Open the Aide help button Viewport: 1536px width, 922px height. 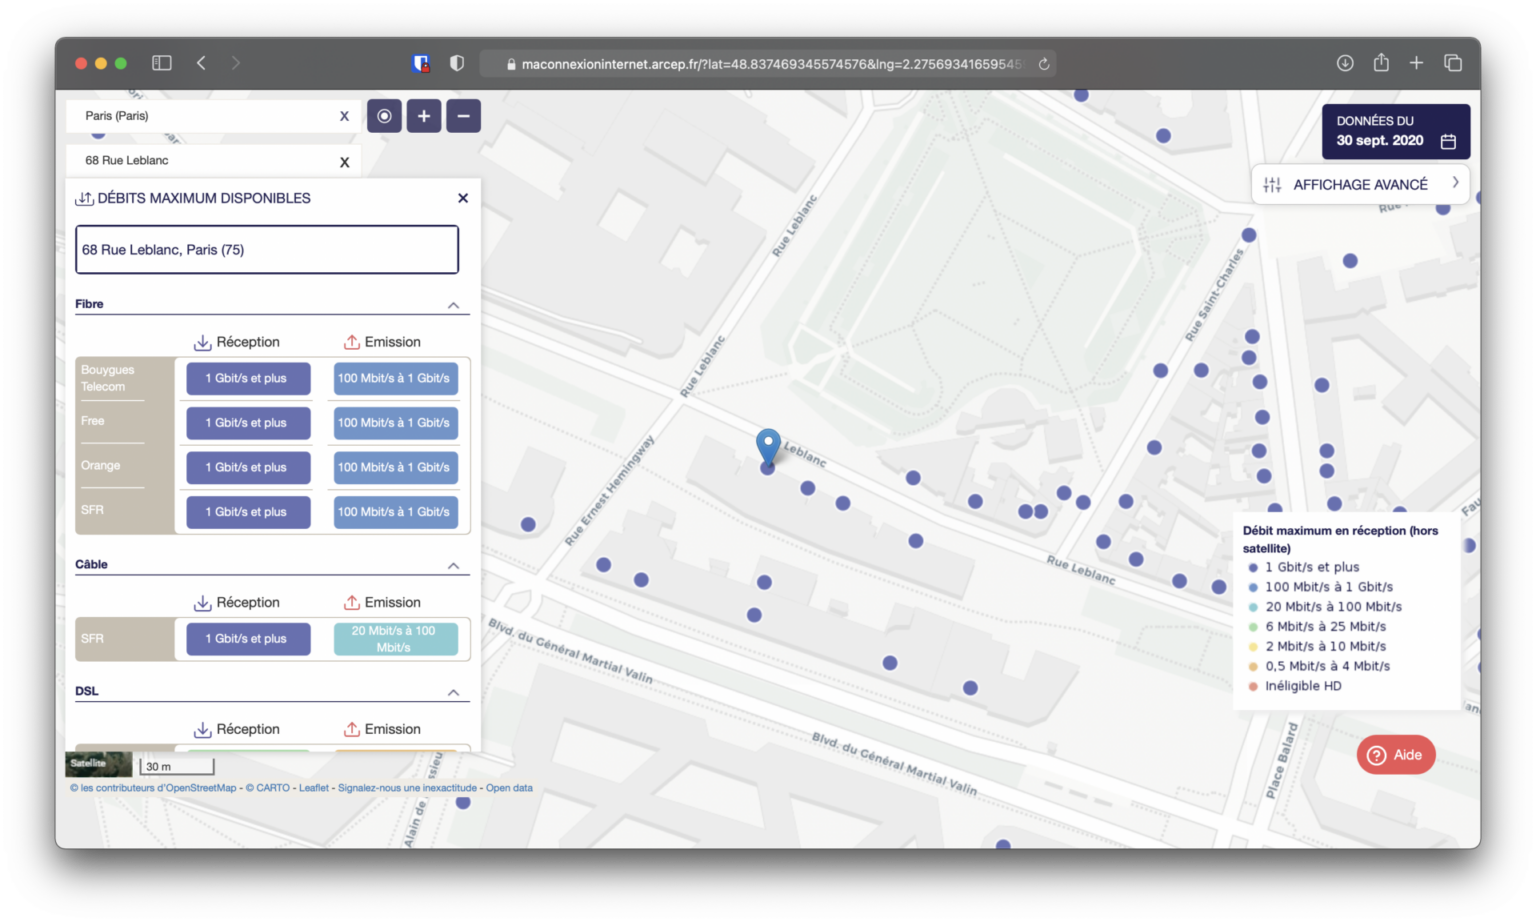pyautogui.click(x=1396, y=755)
